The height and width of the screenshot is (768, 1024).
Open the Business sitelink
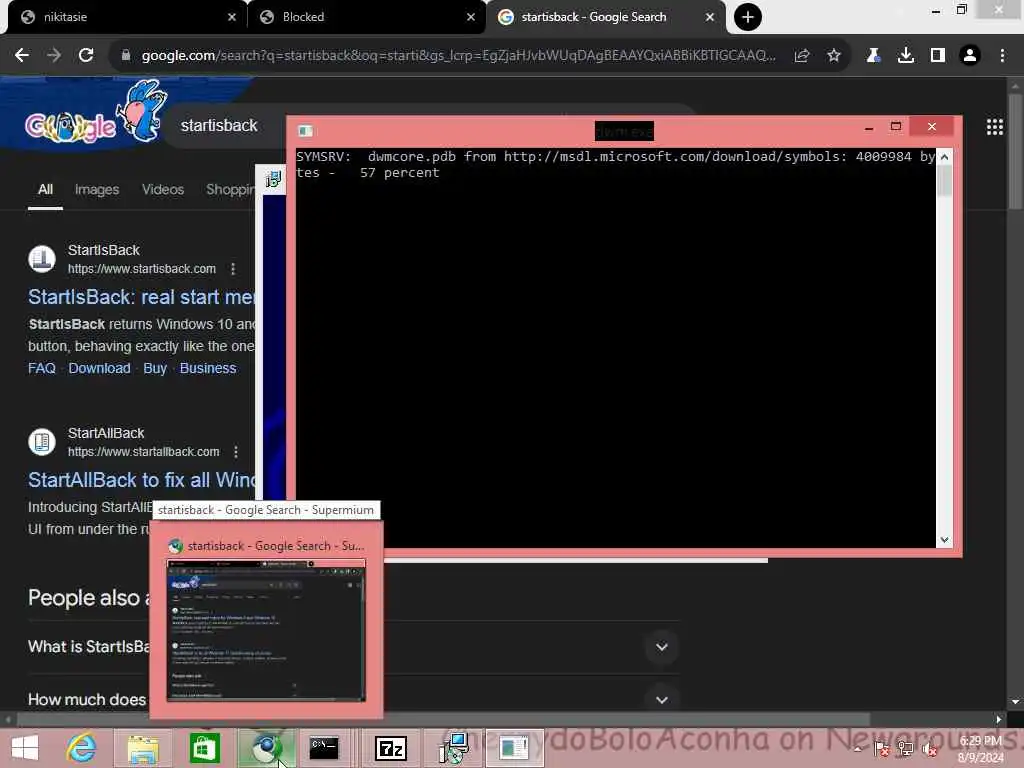tap(208, 368)
